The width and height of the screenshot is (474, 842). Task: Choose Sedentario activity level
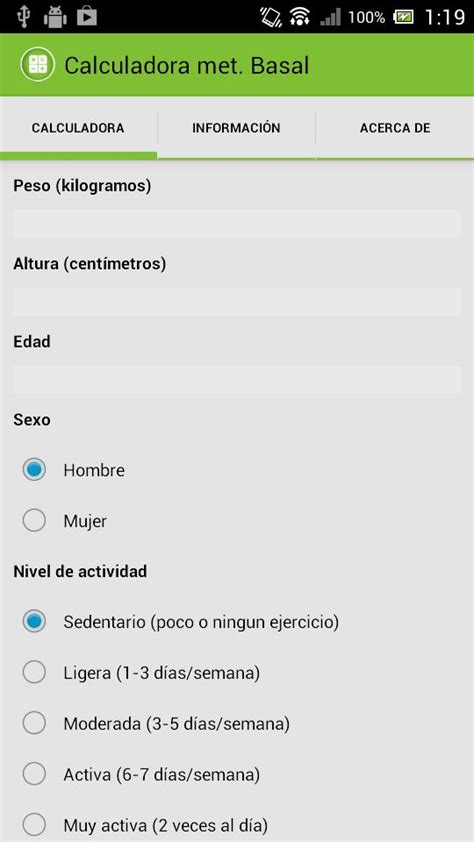click(34, 622)
